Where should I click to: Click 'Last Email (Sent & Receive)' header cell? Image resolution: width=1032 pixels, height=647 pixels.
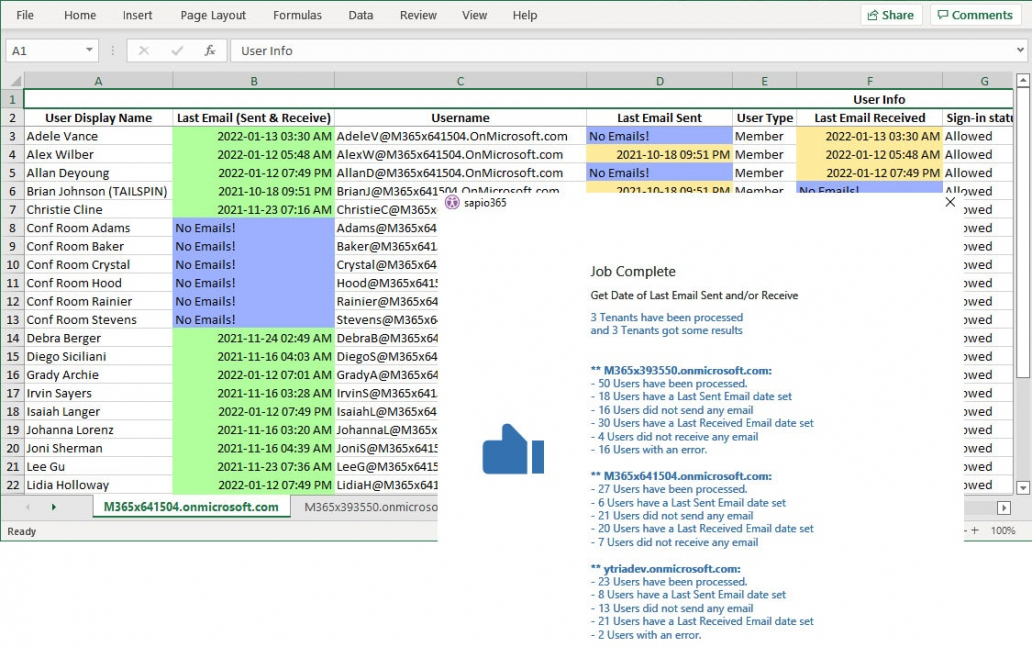(x=253, y=118)
